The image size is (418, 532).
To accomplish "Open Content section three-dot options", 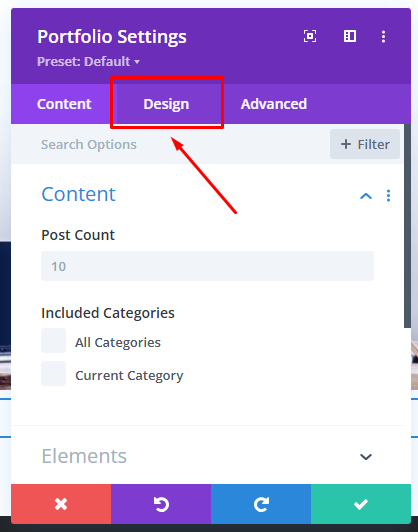I will click(388, 196).
